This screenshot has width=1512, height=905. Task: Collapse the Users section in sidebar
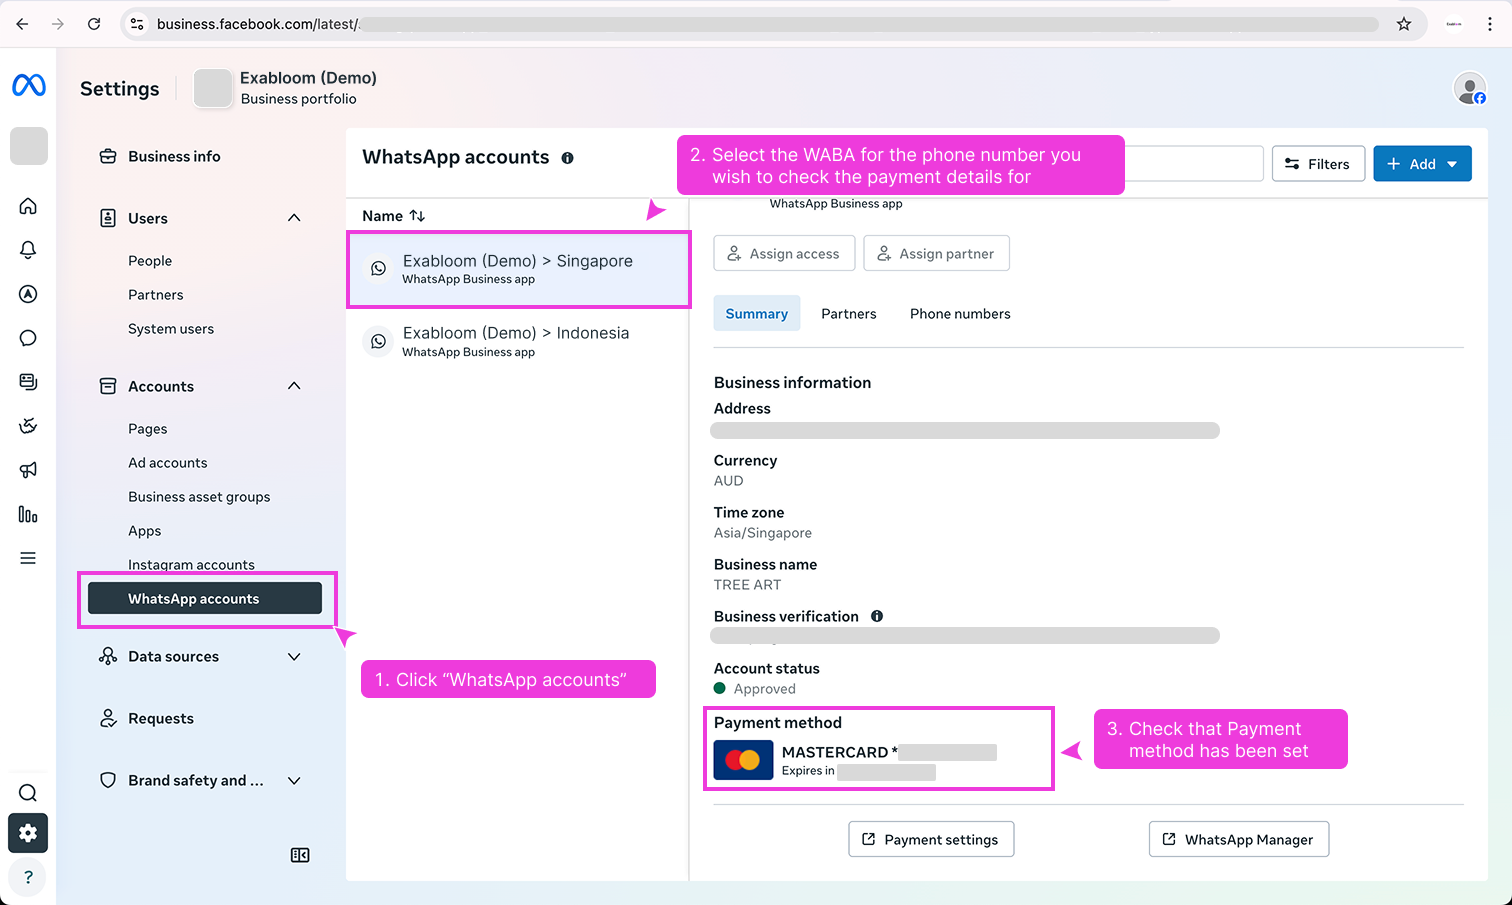(293, 216)
